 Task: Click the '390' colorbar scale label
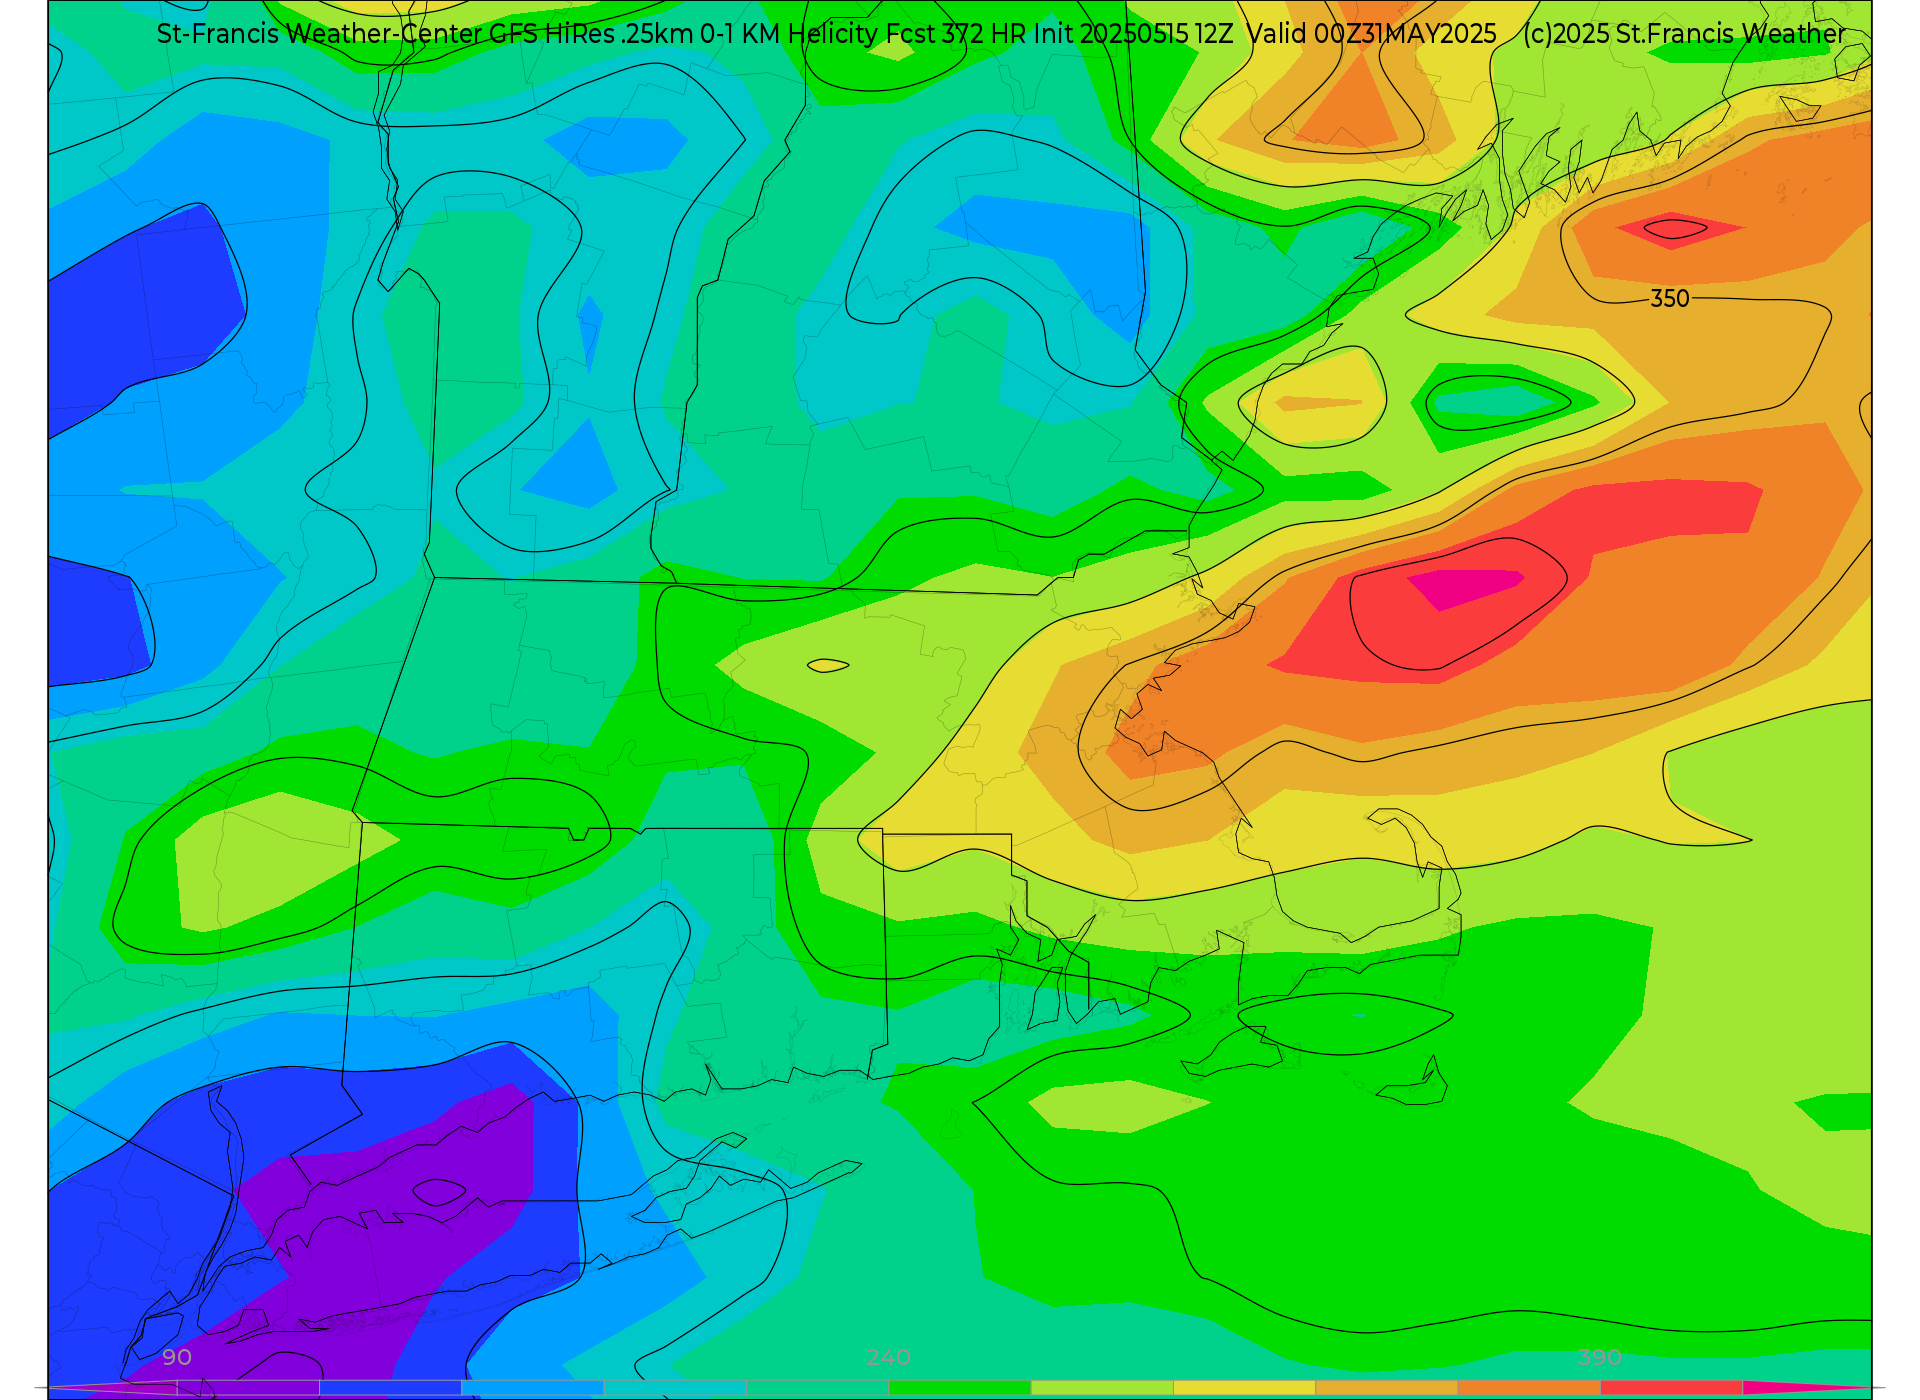pos(1599,1357)
